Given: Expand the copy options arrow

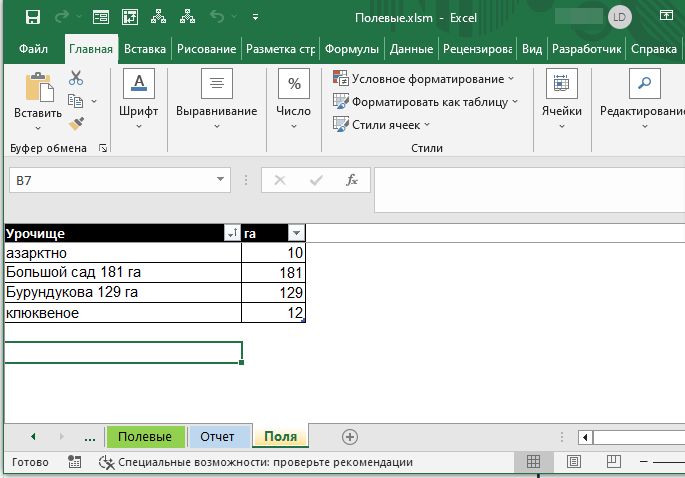Looking at the screenshot, I should (x=94, y=101).
